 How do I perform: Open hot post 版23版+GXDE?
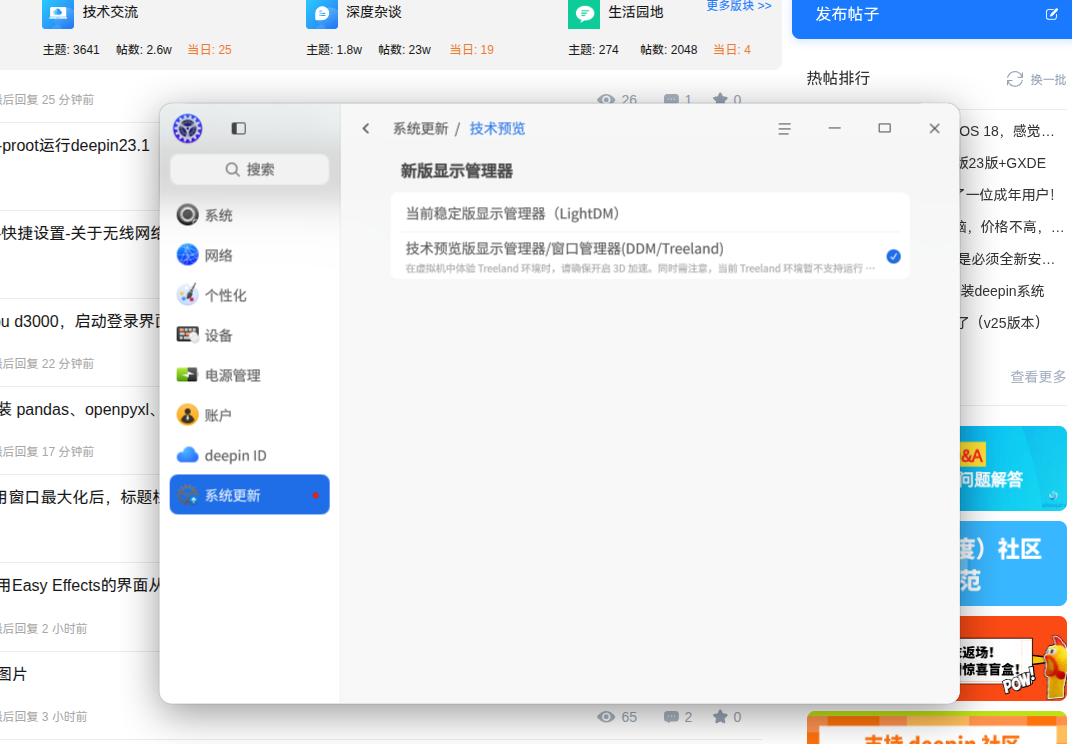(x=1003, y=163)
